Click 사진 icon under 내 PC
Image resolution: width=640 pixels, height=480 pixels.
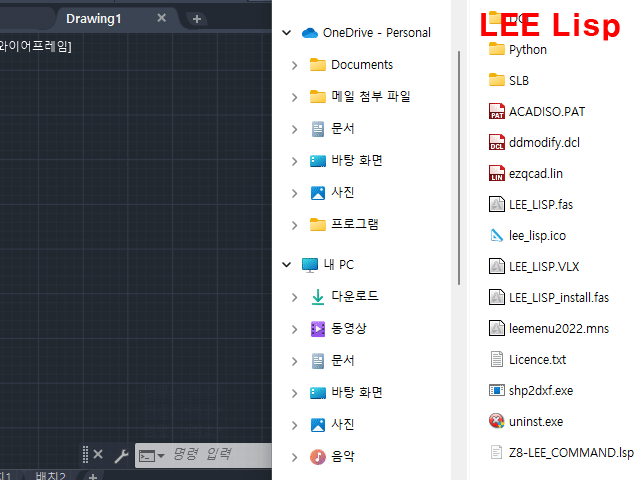318,425
